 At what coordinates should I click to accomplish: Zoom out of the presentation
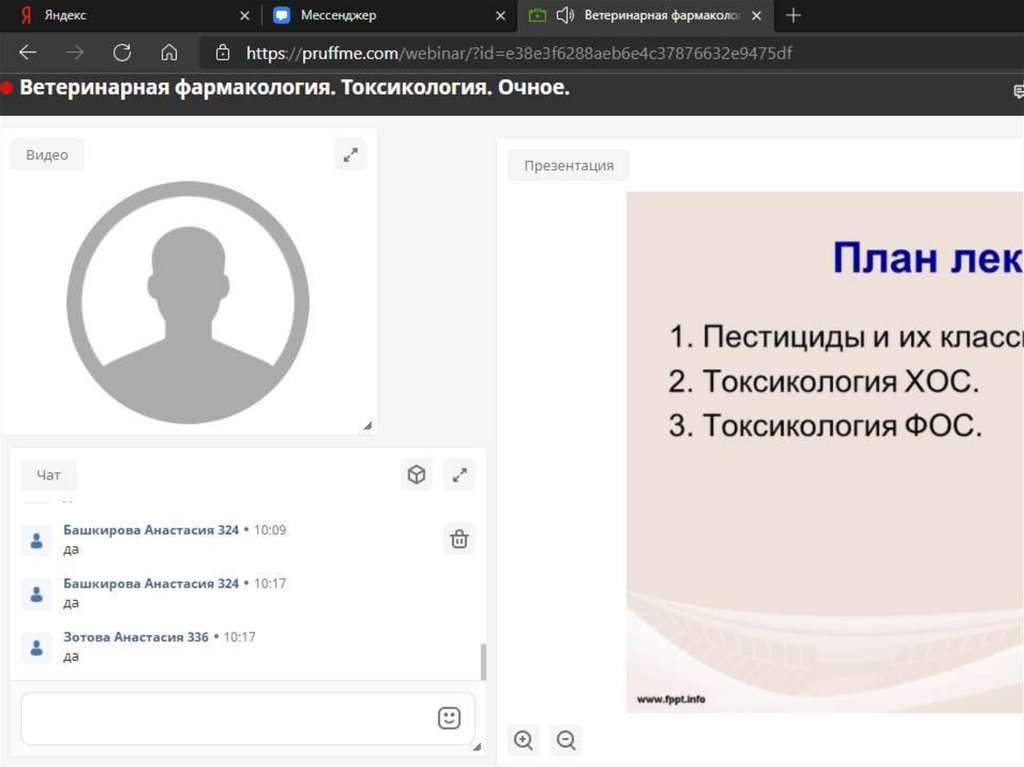pyautogui.click(x=566, y=740)
